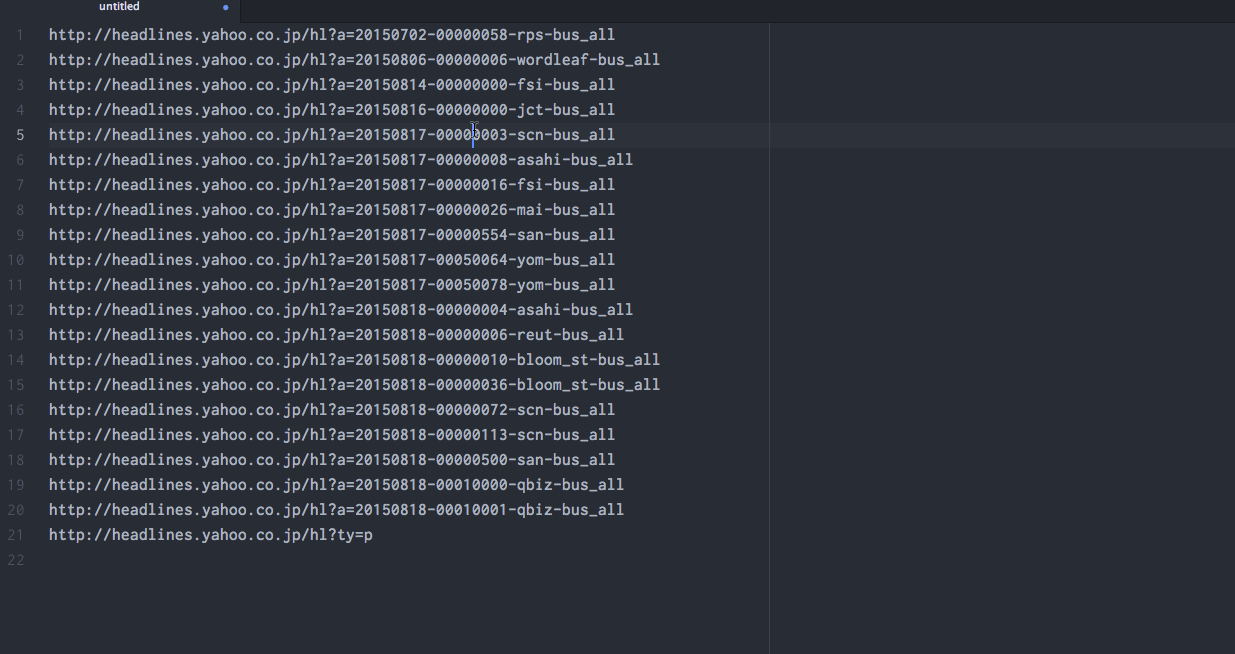Click the URL ending 00000554-san-bus_all
The image size is (1235, 654).
point(332,235)
